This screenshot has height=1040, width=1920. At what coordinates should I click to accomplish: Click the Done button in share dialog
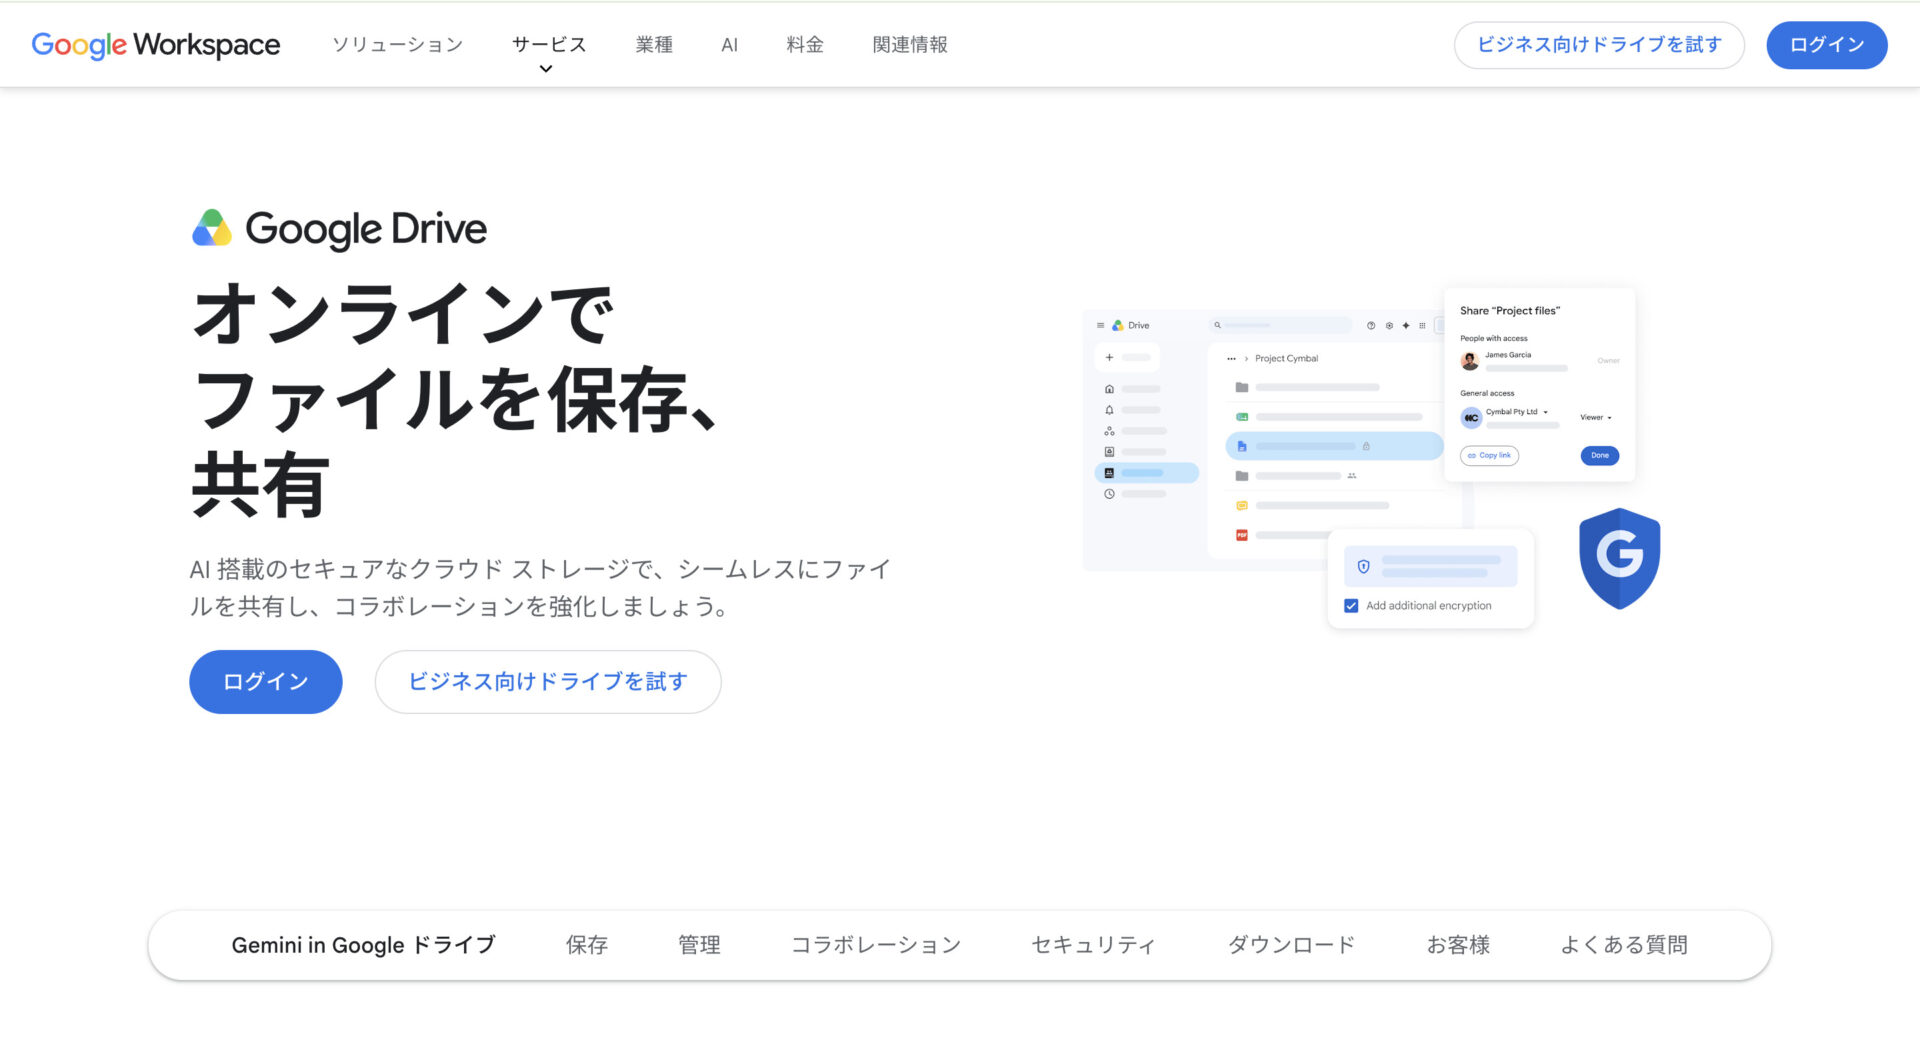pyautogui.click(x=1600, y=456)
